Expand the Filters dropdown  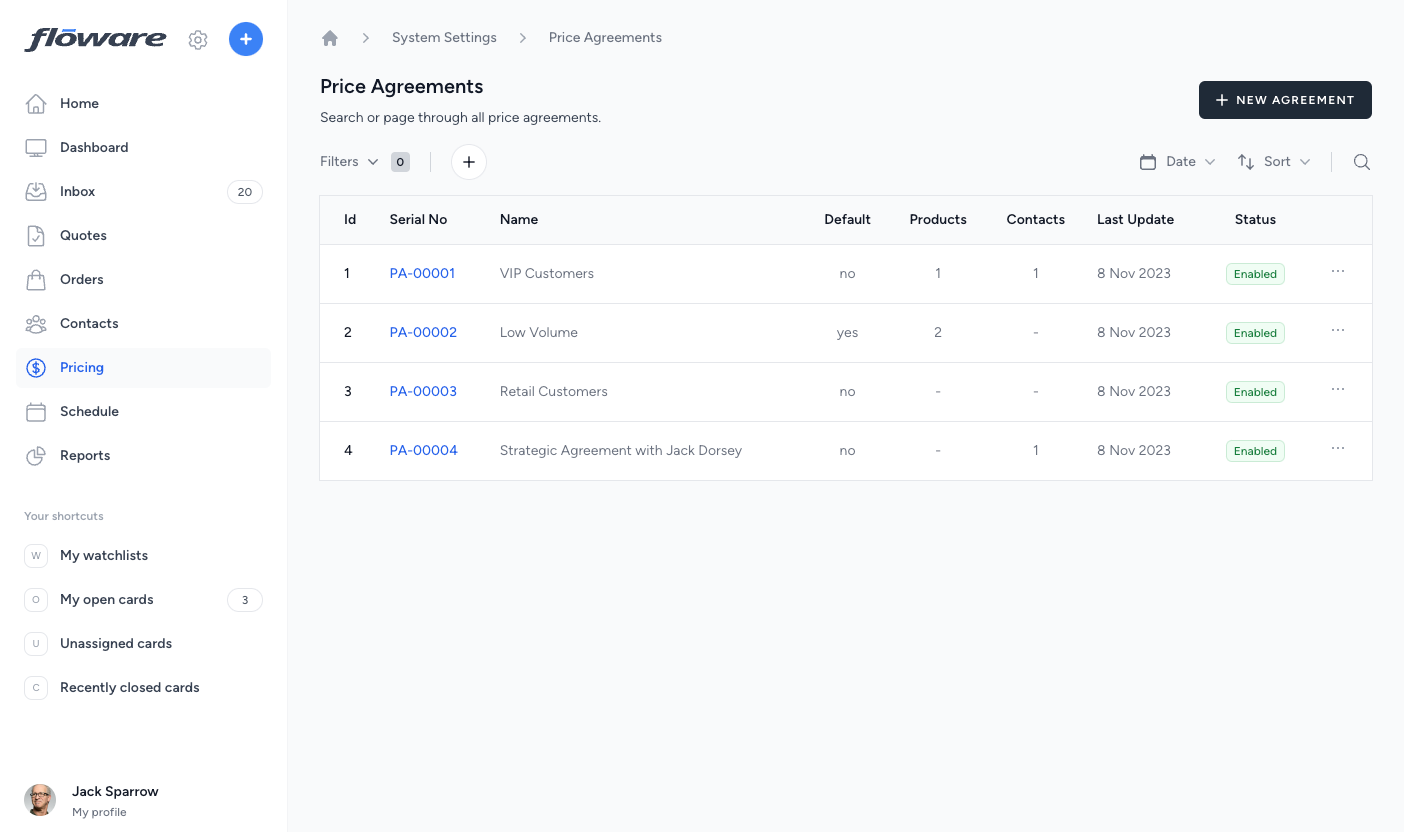(349, 162)
